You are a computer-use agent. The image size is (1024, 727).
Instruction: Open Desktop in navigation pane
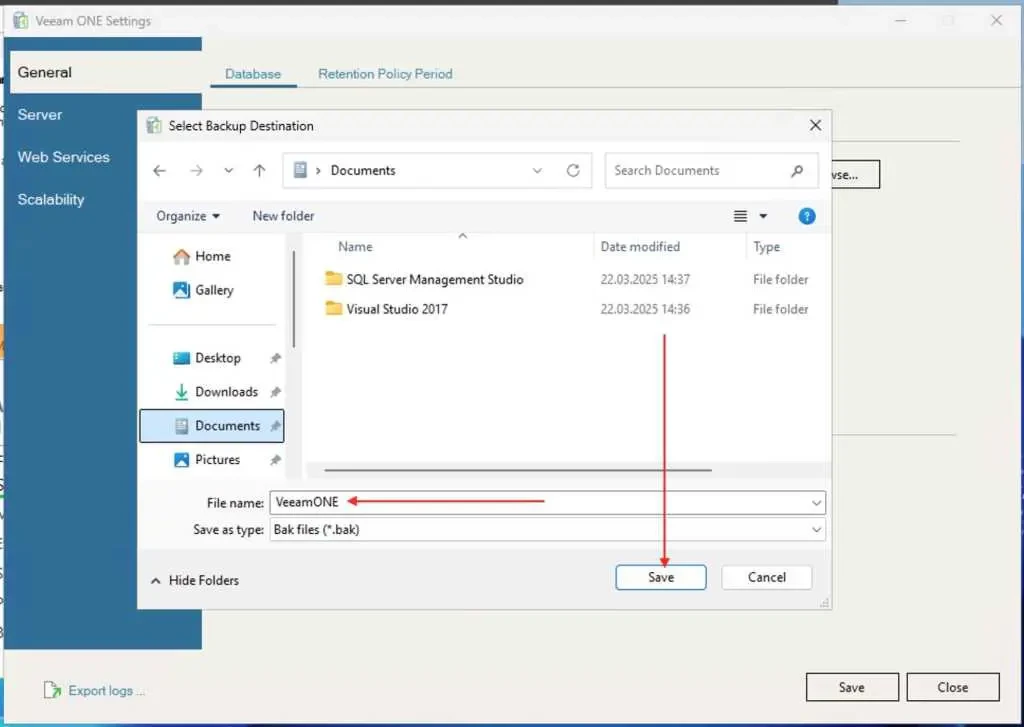click(x=217, y=358)
